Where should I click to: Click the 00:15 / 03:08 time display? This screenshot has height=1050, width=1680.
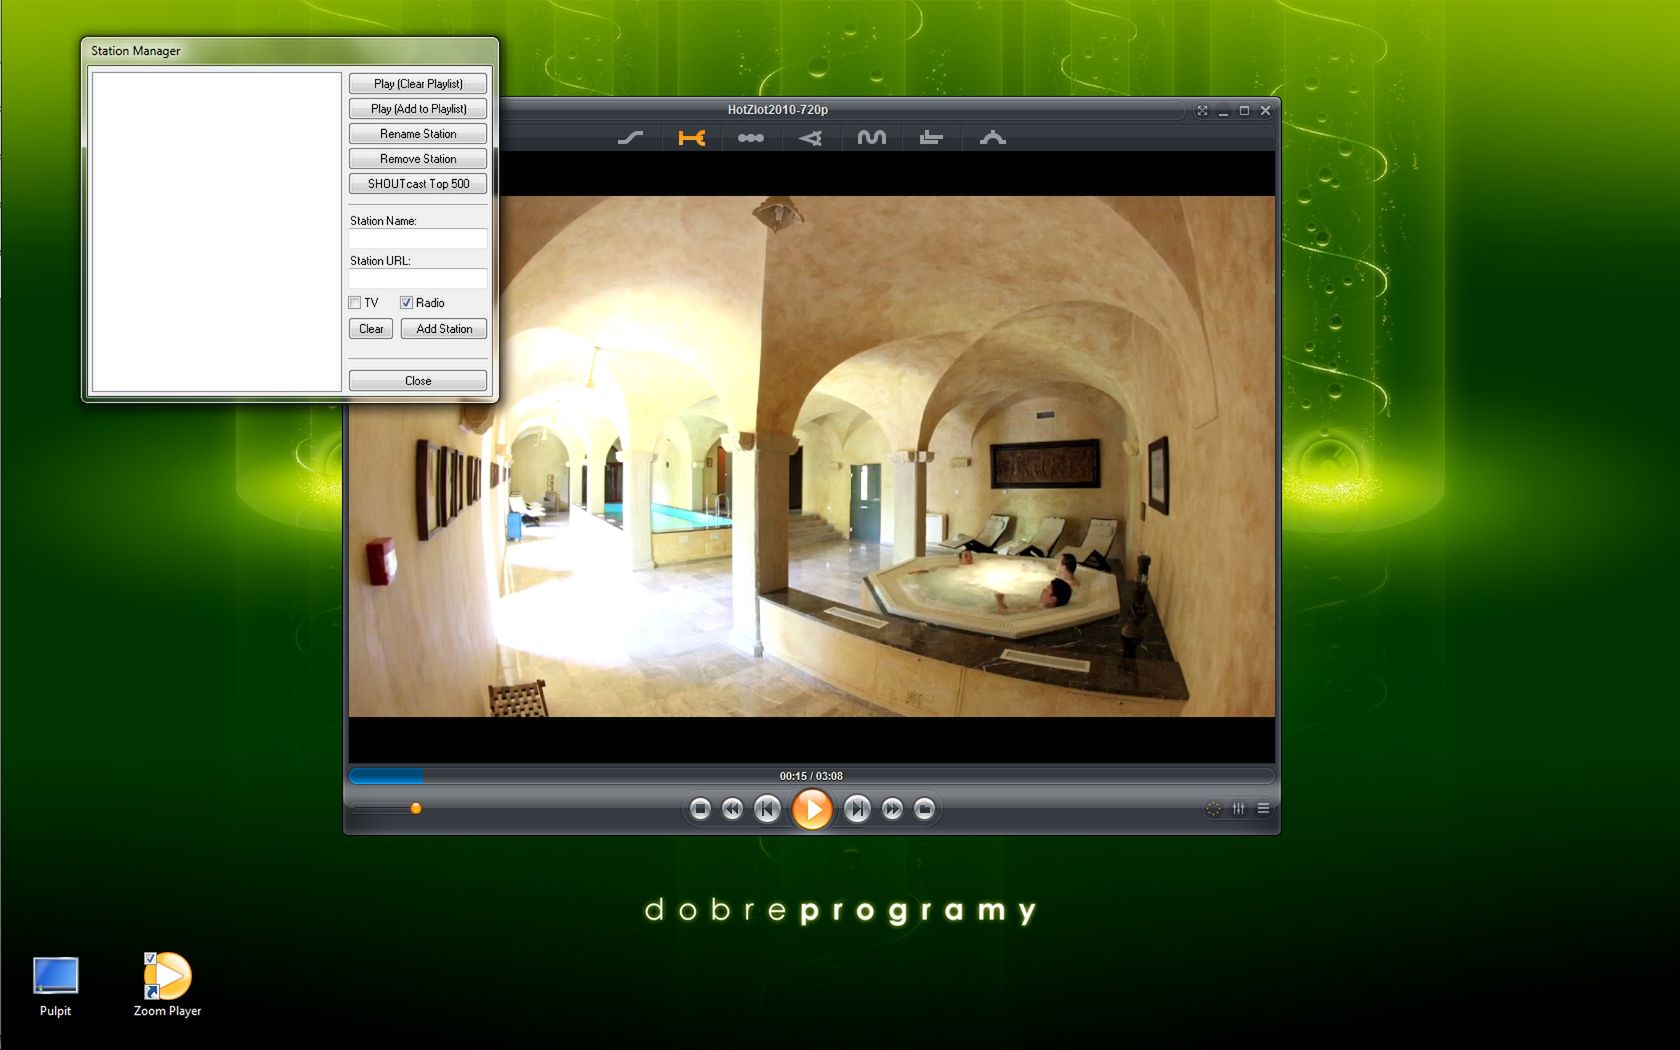point(811,776)
